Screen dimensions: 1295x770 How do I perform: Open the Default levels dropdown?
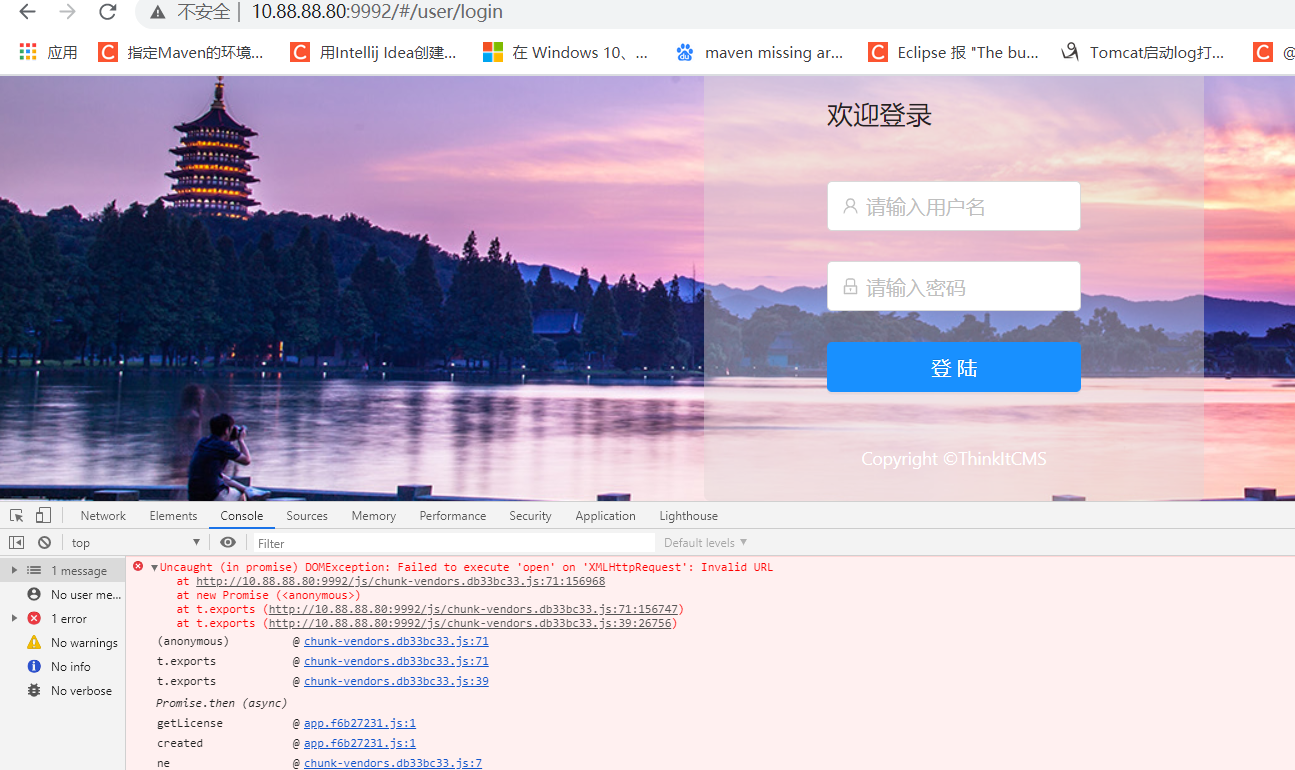tap(706, 543)
